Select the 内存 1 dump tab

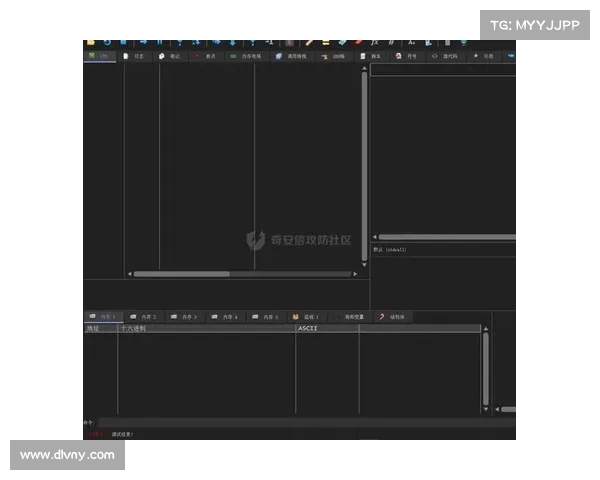103,317
